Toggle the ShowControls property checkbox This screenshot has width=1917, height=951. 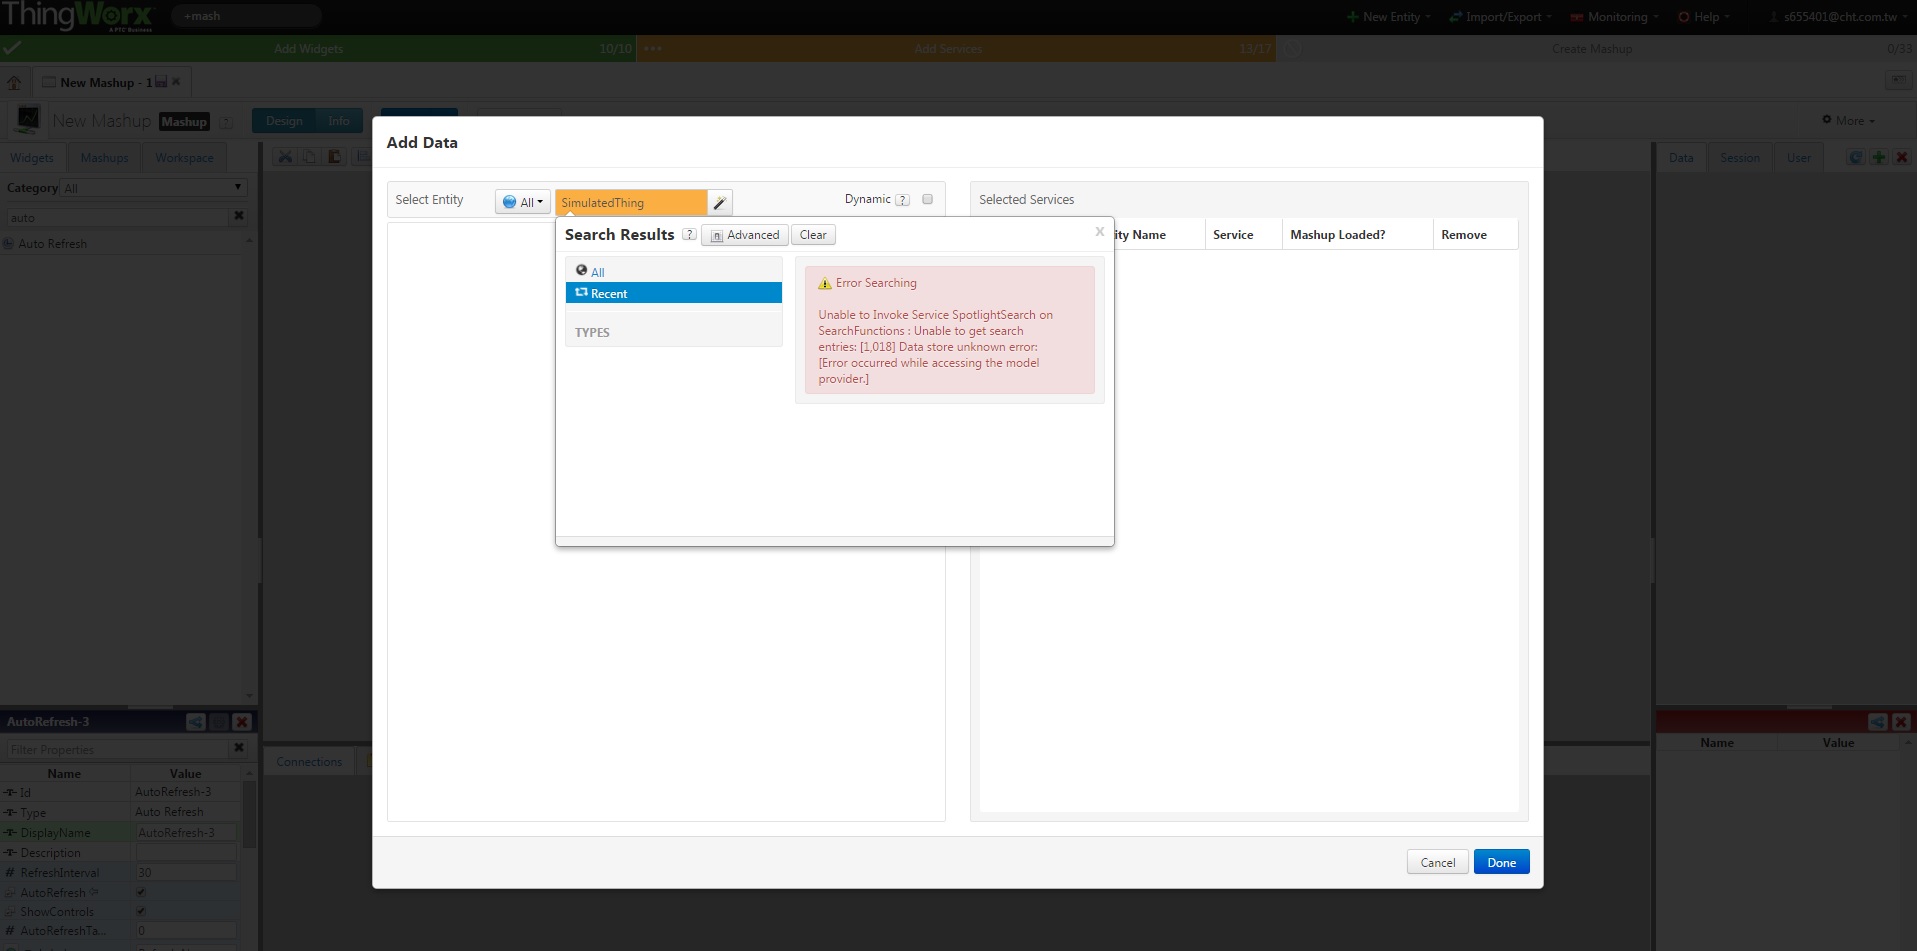141,911
